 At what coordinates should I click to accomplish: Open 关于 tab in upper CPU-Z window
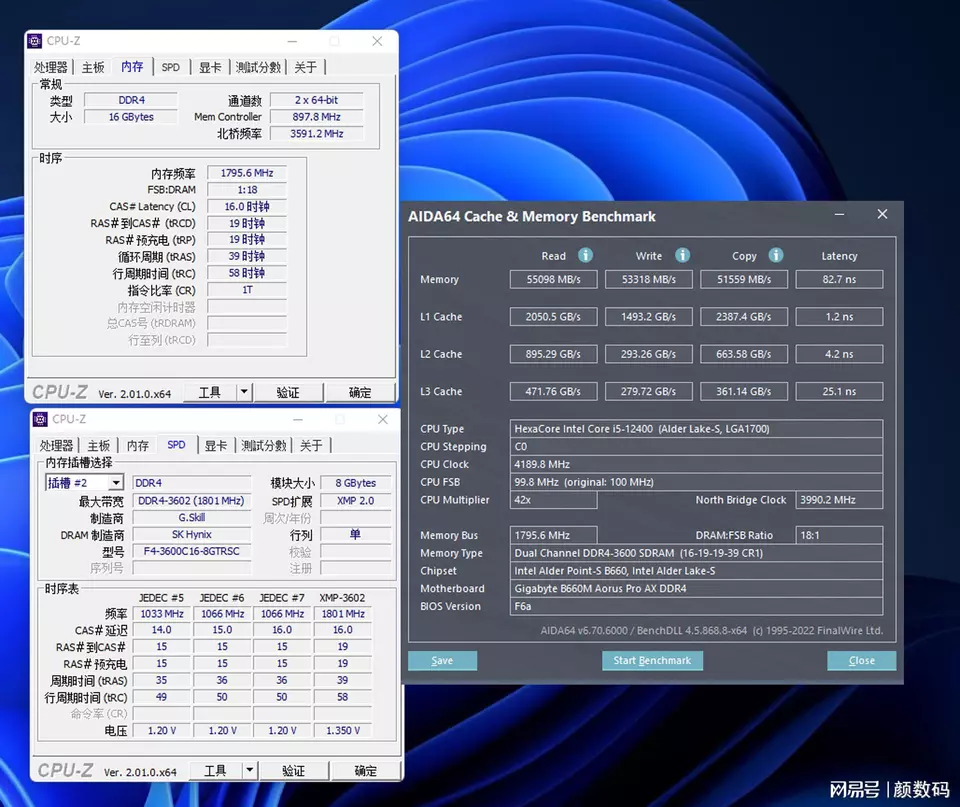point(306,67)
